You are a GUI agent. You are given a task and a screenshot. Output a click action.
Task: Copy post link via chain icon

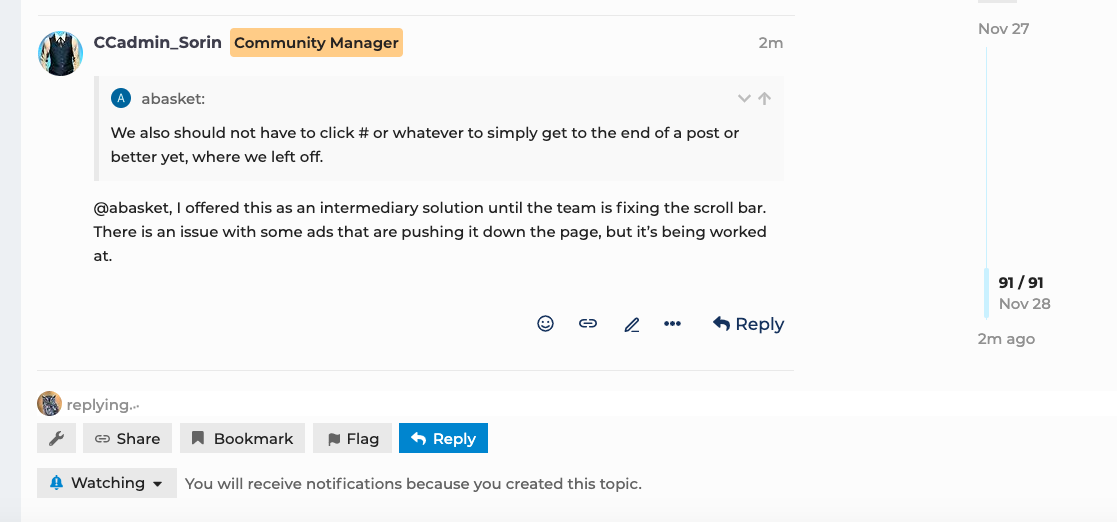[588, 324]
